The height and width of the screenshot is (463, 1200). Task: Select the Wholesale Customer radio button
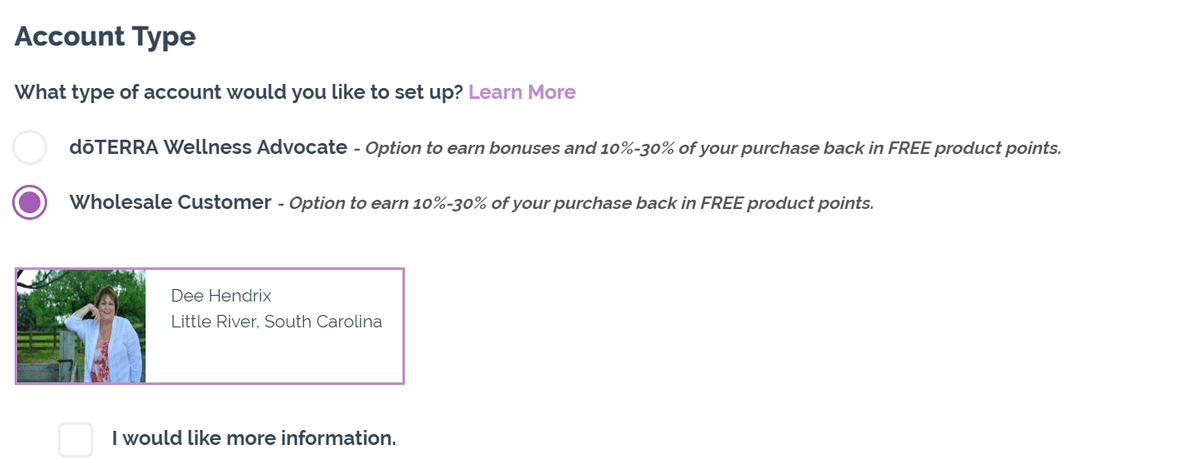click(x=30, y=202)
